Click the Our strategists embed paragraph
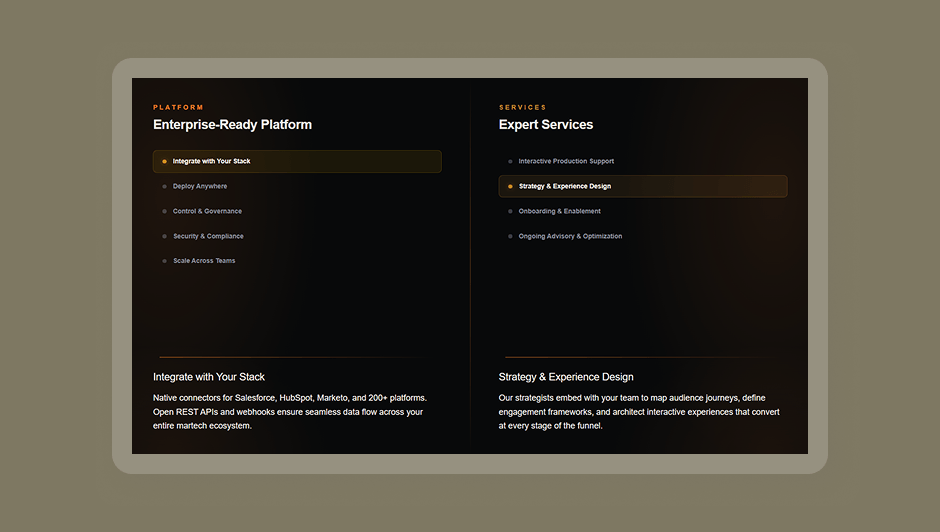This screenshot has width=940, height=532. [x=639, y=412]
